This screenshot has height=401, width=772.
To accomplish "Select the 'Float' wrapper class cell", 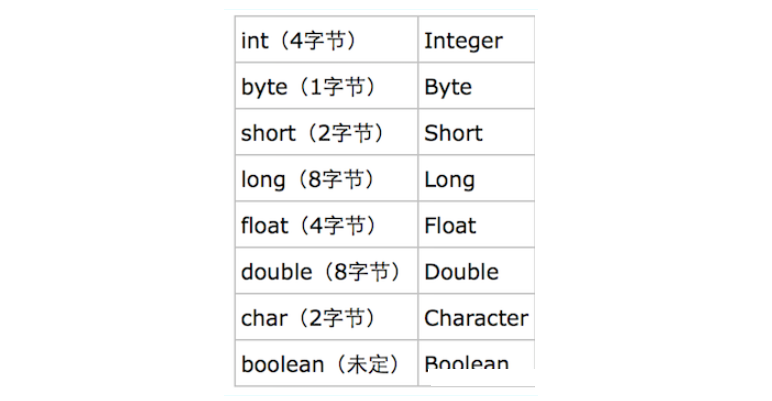I will (450, 226).
